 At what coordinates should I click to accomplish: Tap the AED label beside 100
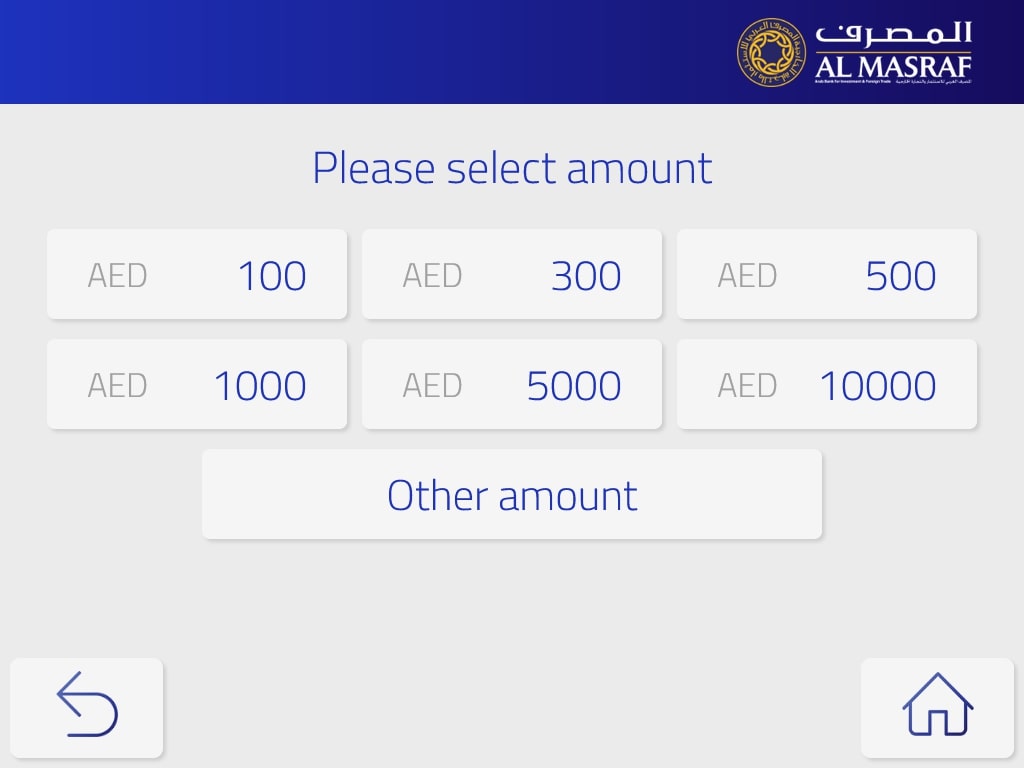(x=117, y=275)
